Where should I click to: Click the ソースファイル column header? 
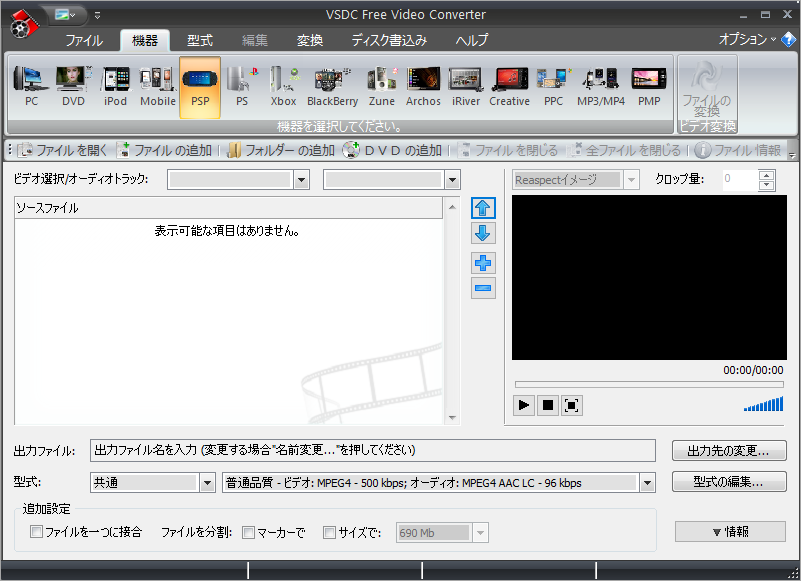point(228,208)
